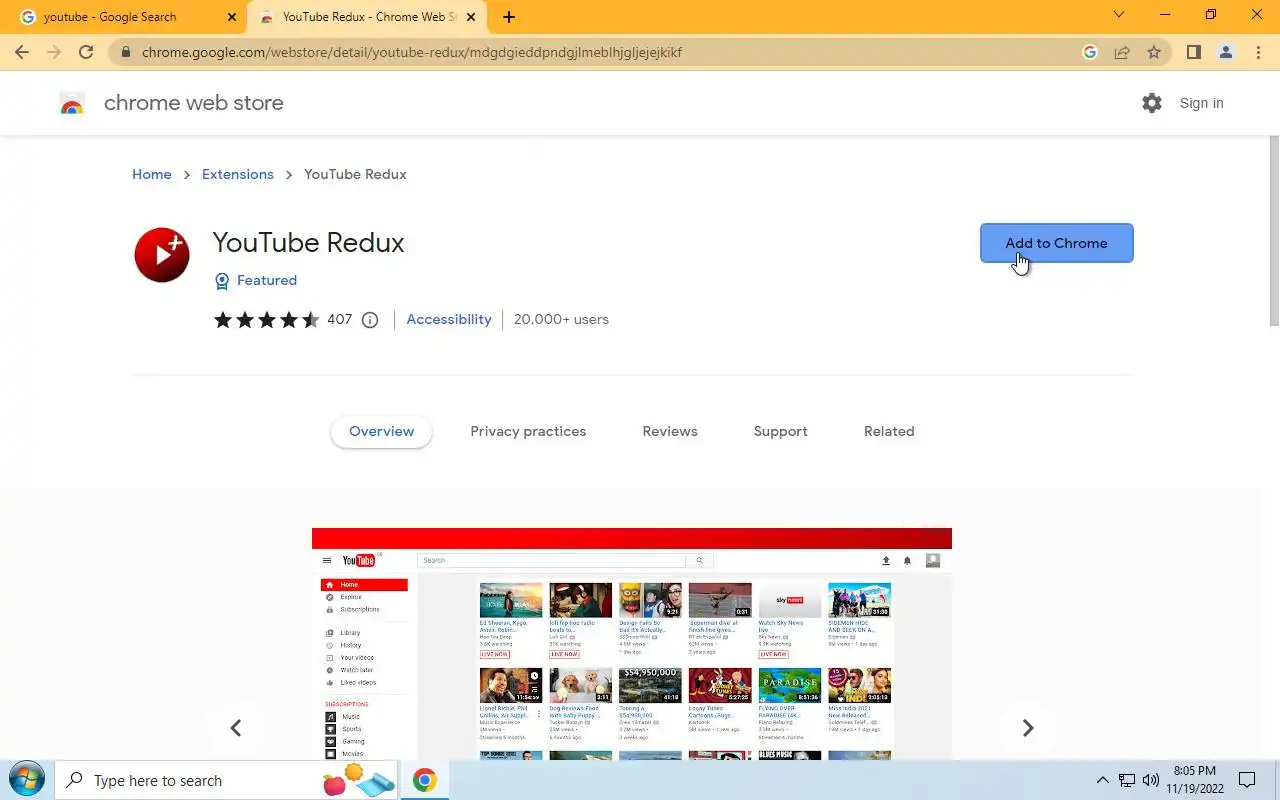Show hidden system tray icons

[x=1103, y=780]
